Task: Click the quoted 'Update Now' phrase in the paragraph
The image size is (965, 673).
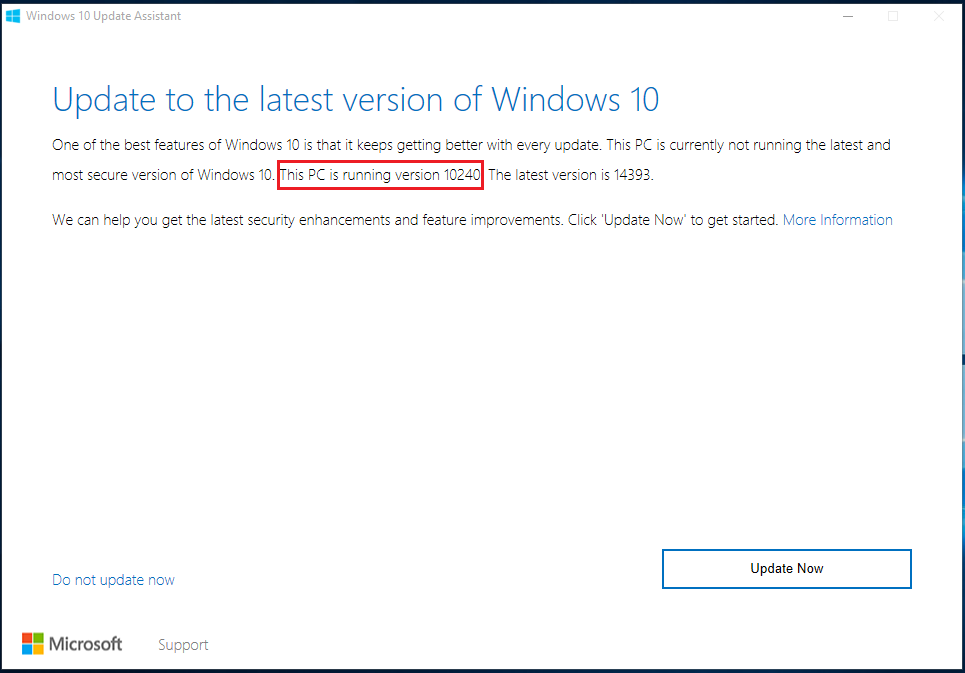Action: pyautogui.click(x=645, y=220)
